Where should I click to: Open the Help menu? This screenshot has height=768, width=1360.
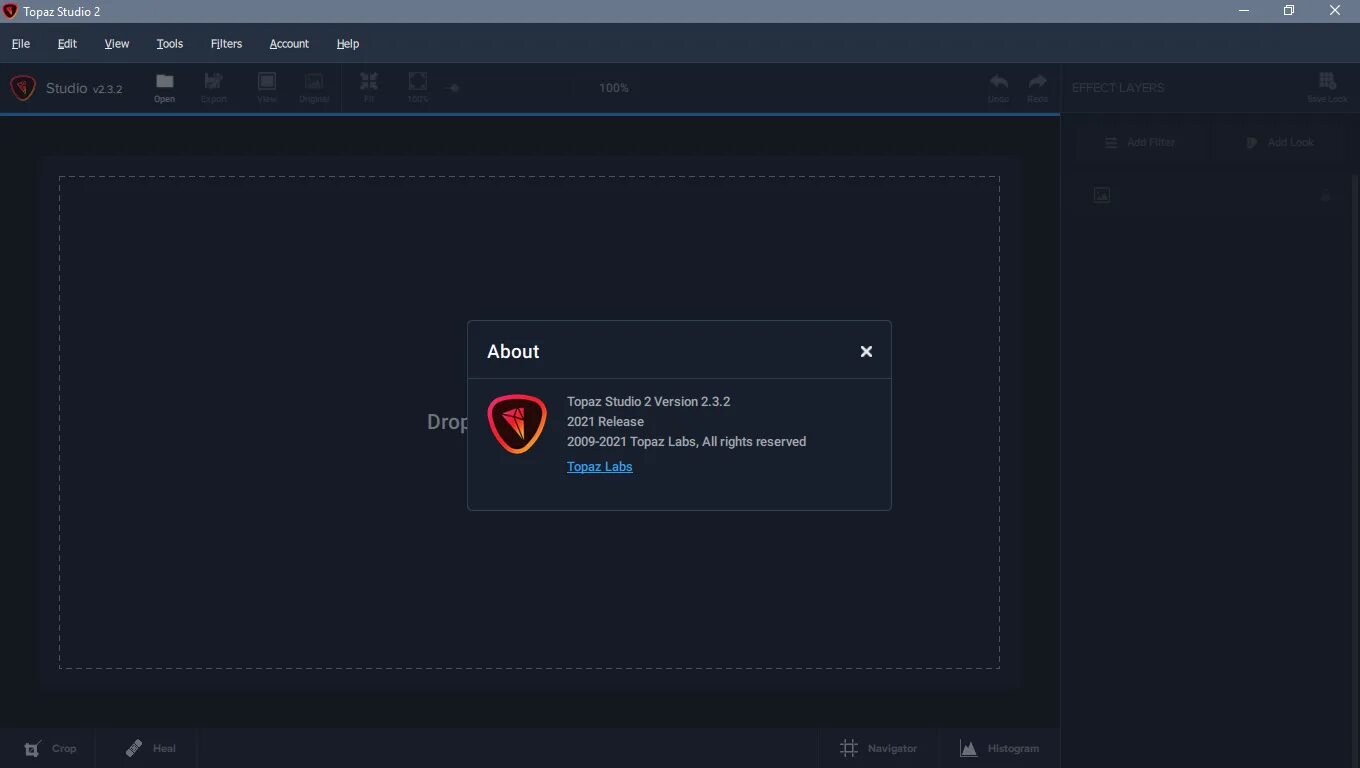point(348,44)
